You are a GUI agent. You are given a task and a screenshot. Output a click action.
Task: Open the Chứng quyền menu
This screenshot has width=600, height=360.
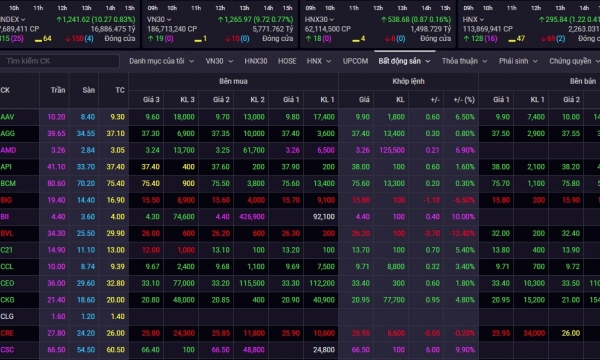point(573,61)
